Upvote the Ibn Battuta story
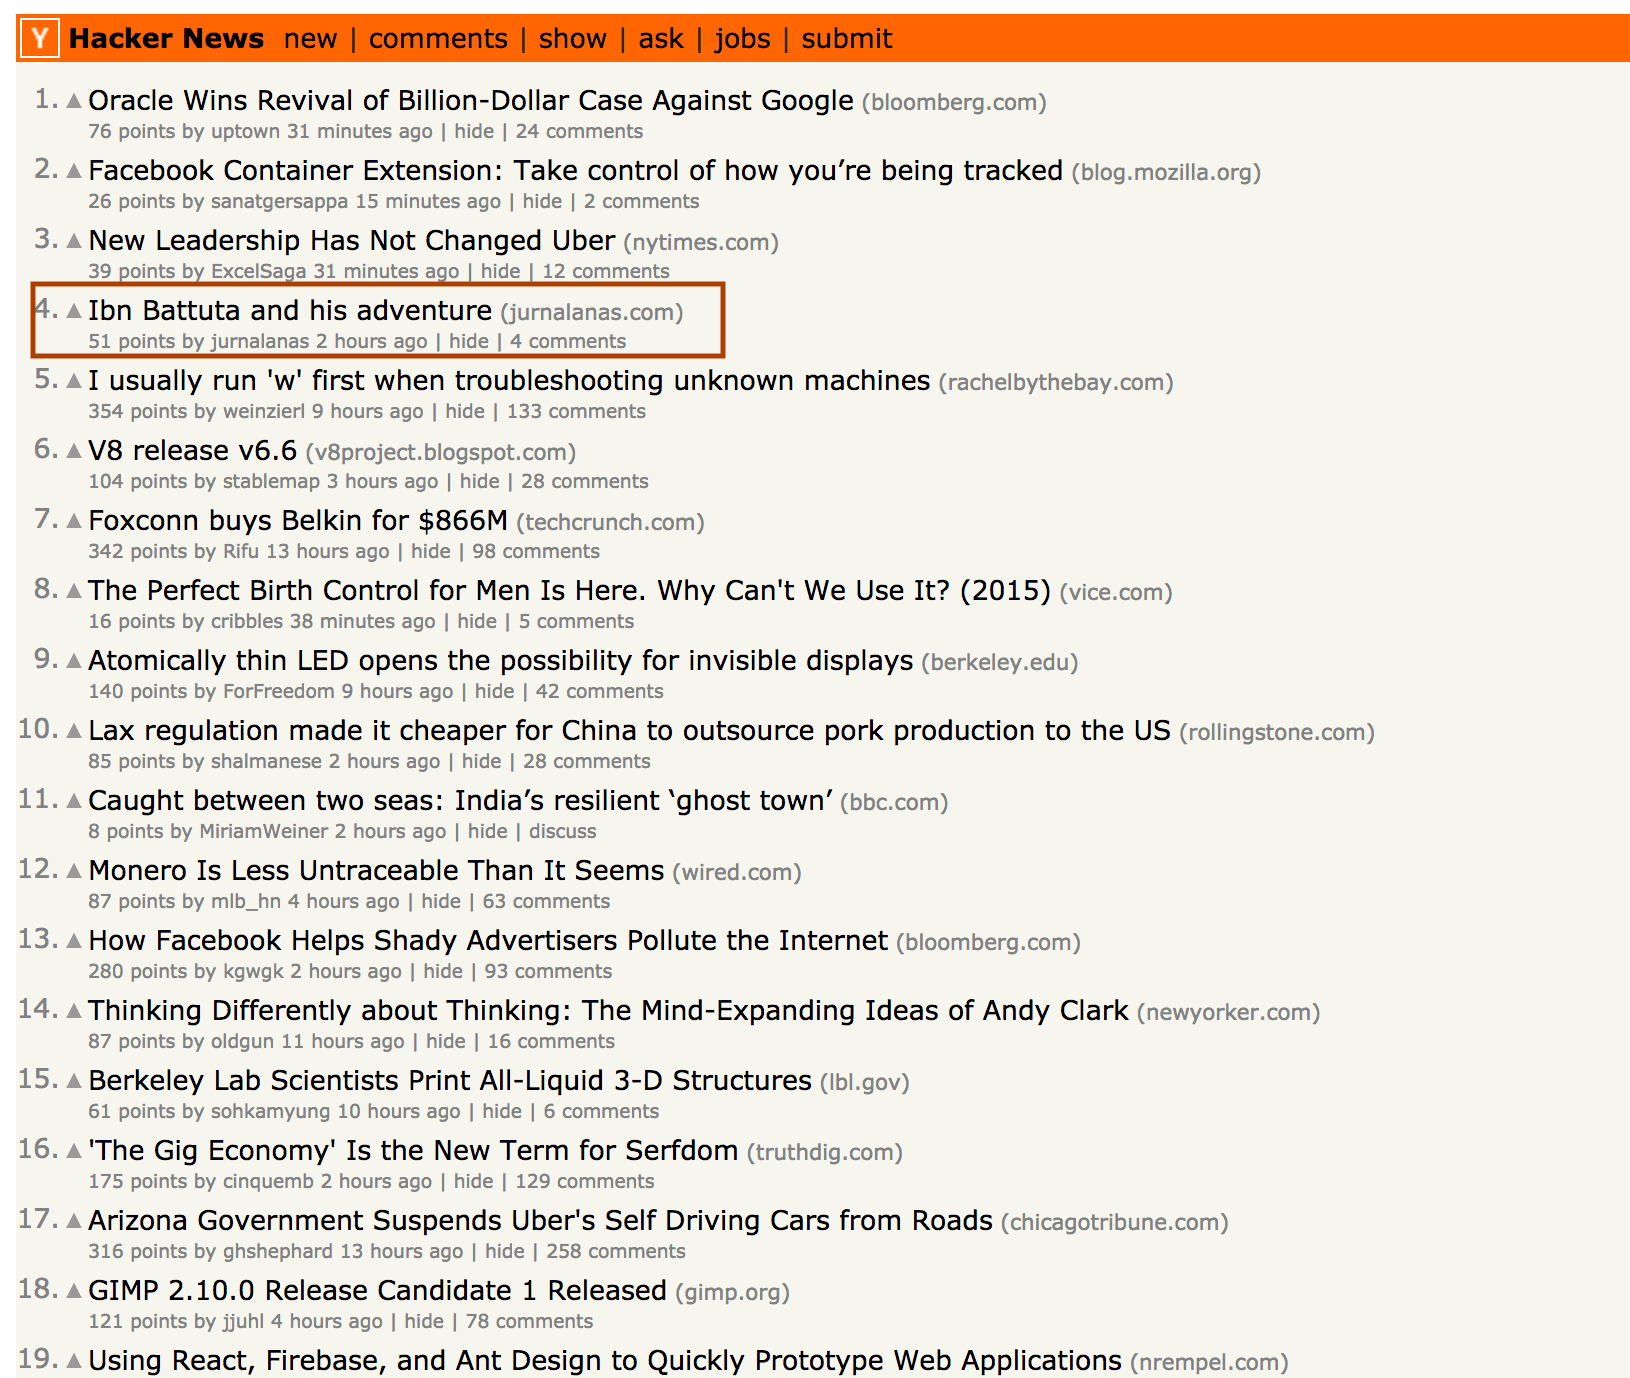Viewport: 1630px width, 1378px height. 74,311
